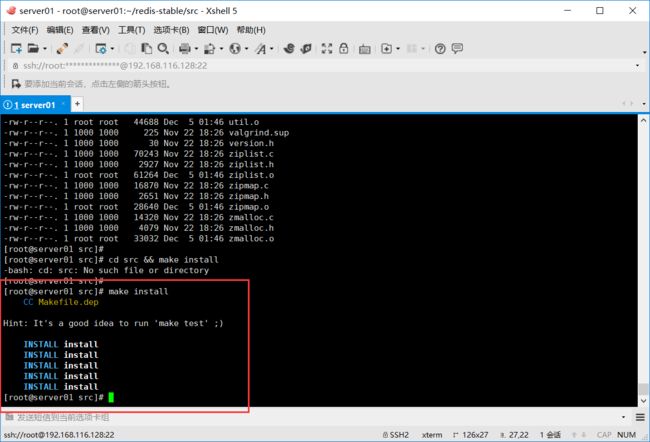Expand the Open session dropdown arrow
This screenshot has height=442, width=650.
(x=45, y=49)
